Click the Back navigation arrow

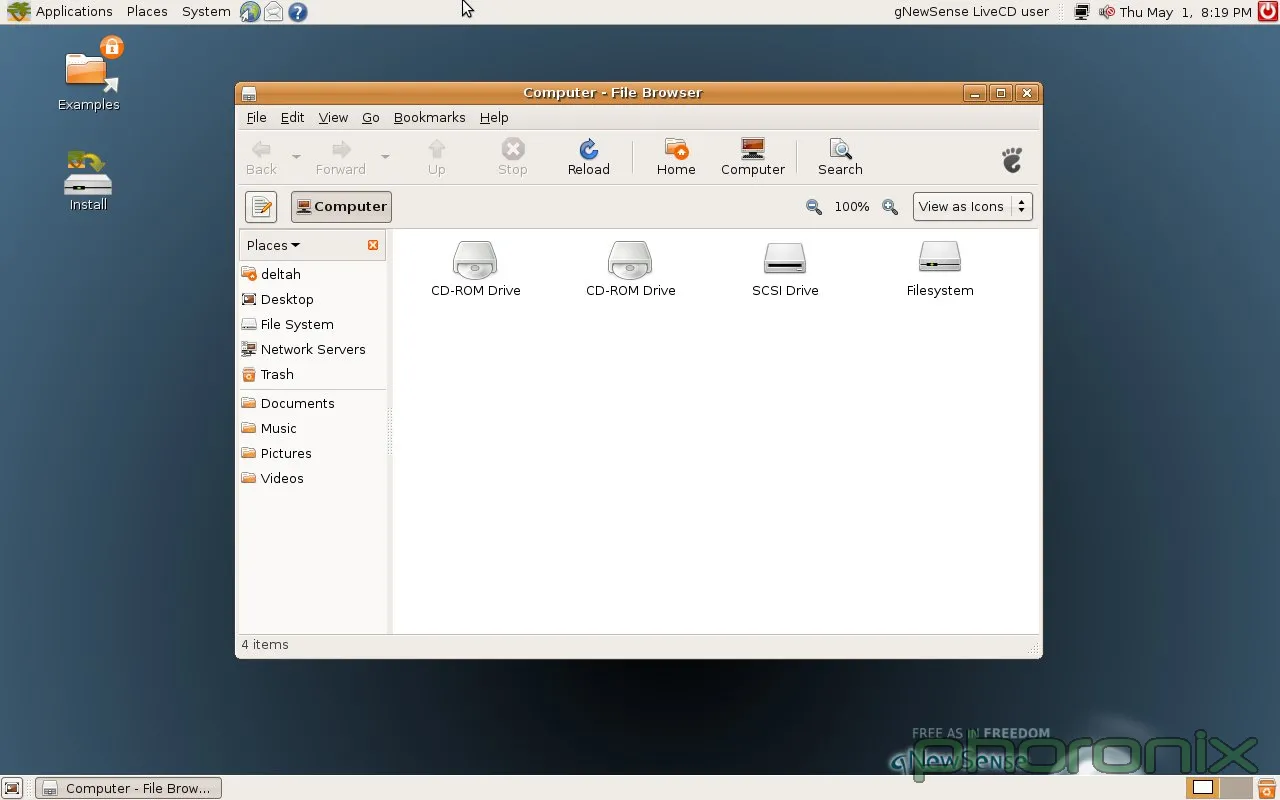pyautogui.click(x=261, y=157)
